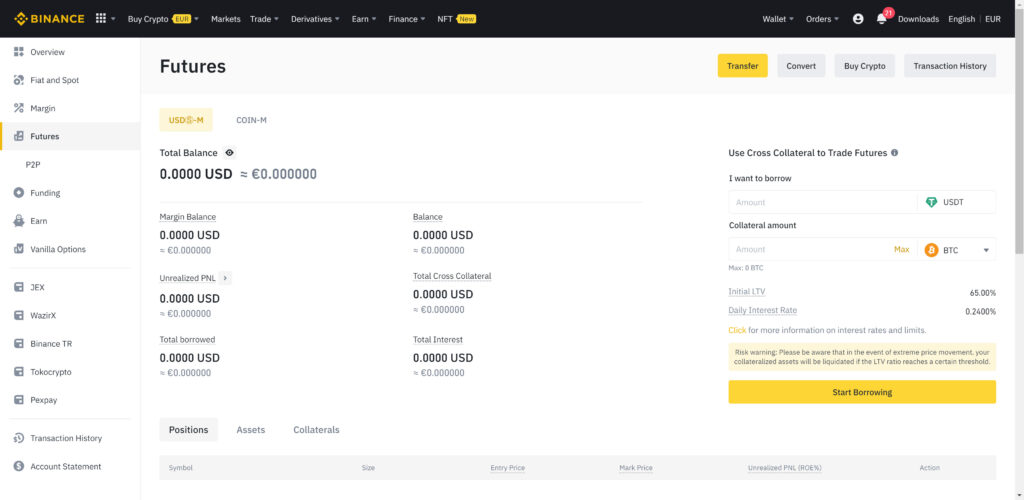Click the Total Cross Collateral label
1024x500 pixels.
pos(452,276)
